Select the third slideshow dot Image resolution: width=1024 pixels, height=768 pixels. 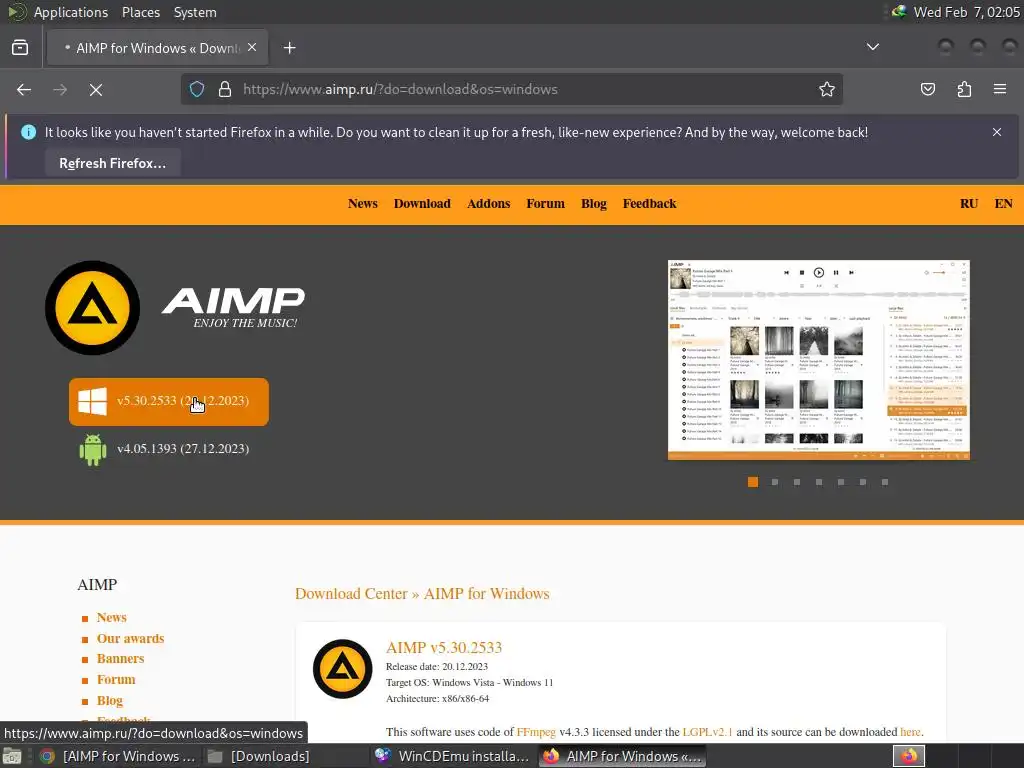click(797, 482)
